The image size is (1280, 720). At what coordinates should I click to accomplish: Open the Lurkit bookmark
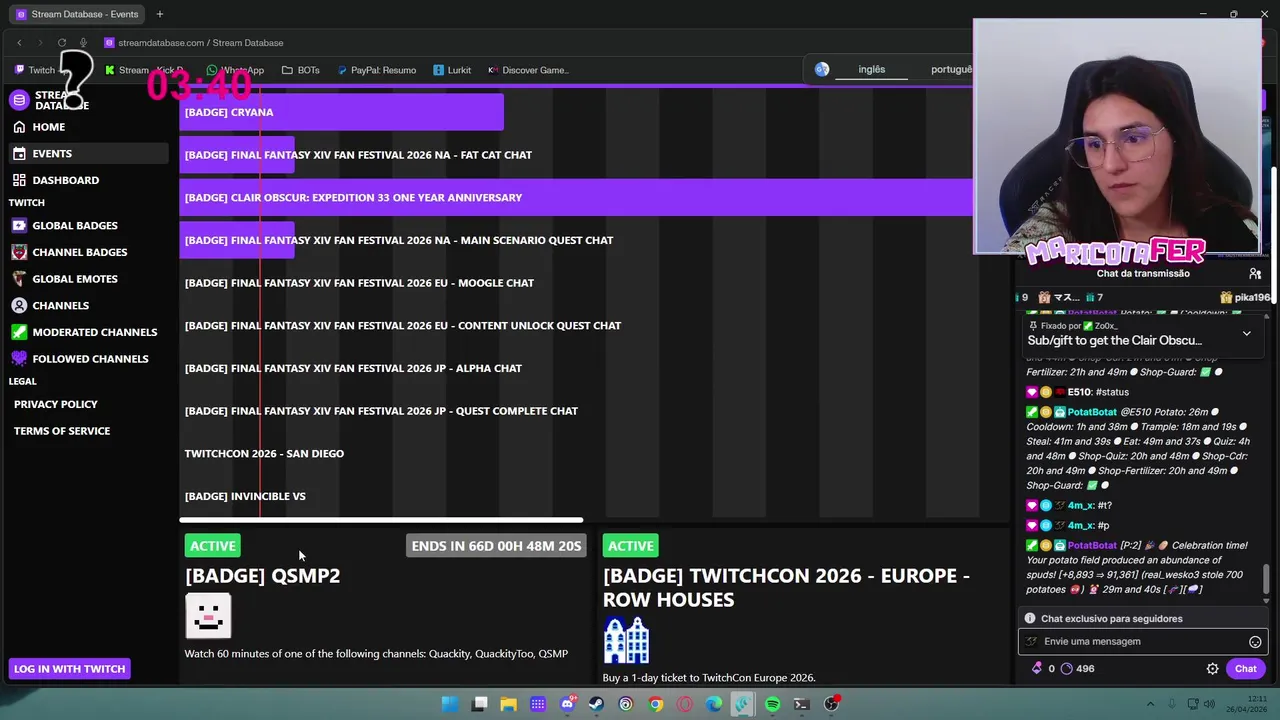452,70
